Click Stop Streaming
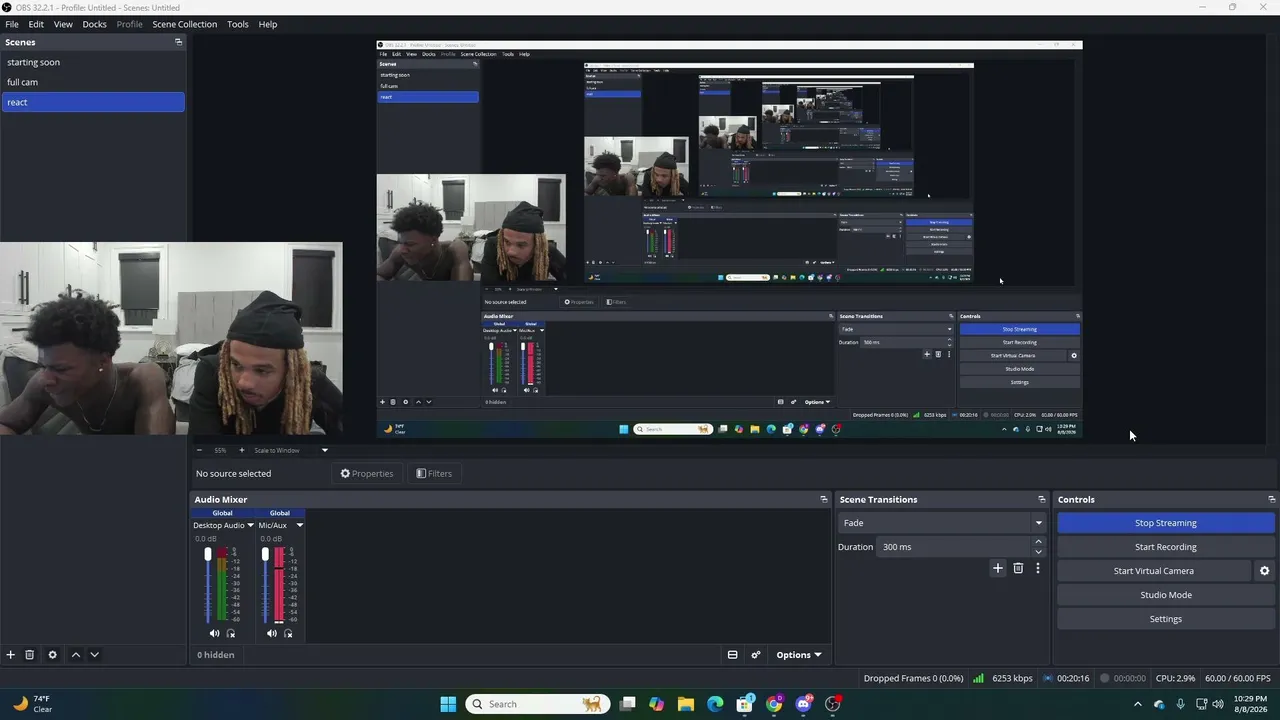The height and width of the screenshot is (720, 1280). (1166, 523)
